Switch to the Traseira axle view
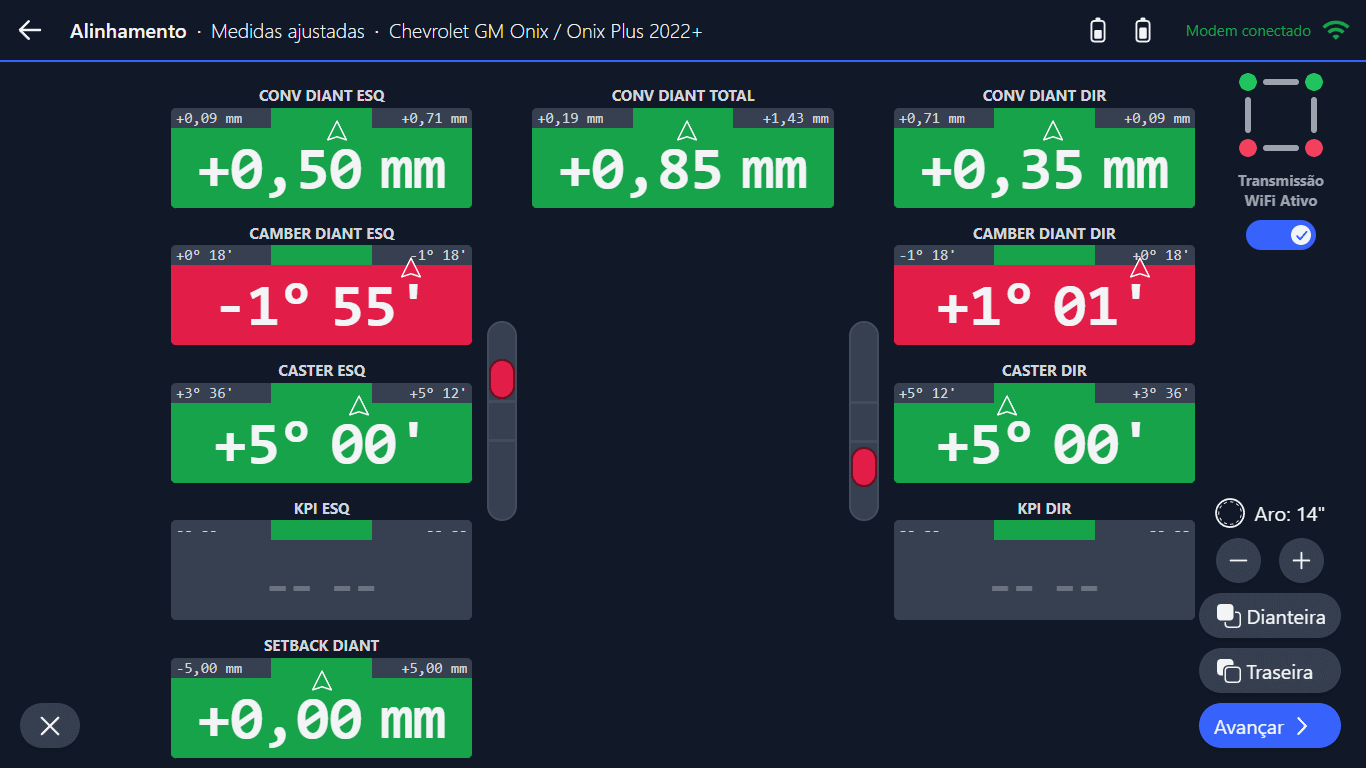 pyautogui.click(x=1270, y=672)
